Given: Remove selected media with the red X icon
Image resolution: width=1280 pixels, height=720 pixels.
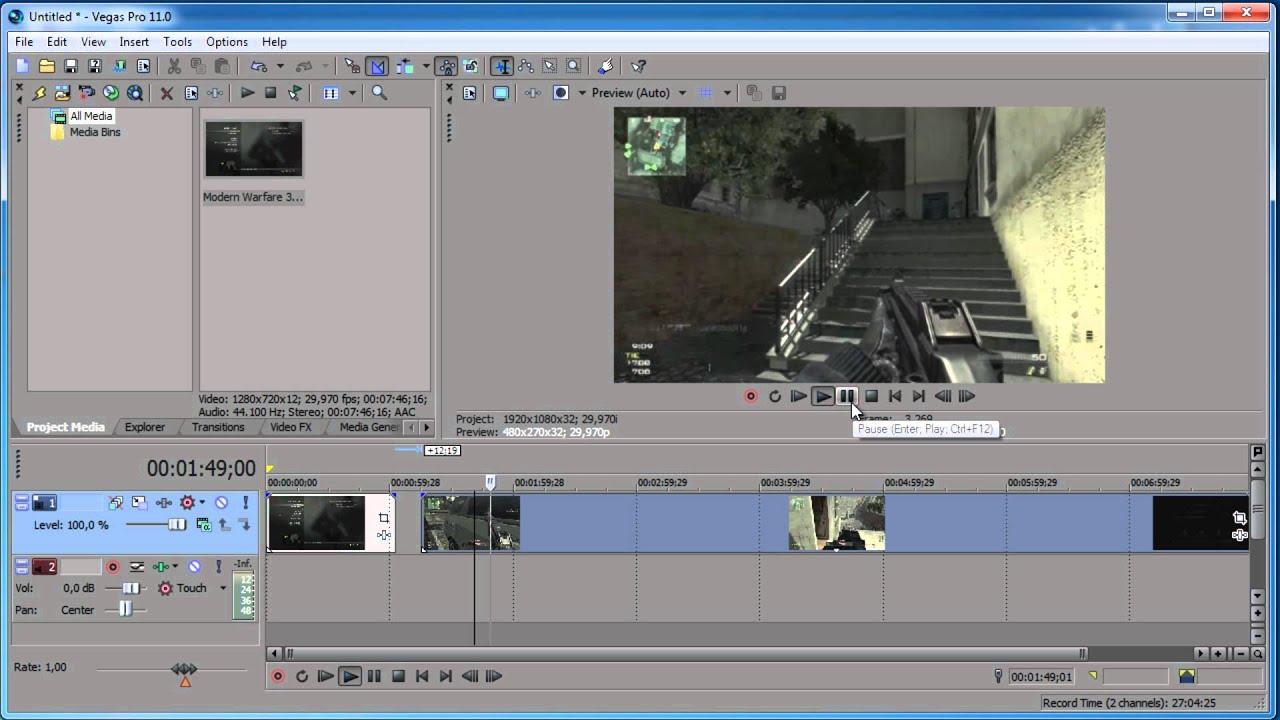Looking at the screenshot, I should (167, 93).
